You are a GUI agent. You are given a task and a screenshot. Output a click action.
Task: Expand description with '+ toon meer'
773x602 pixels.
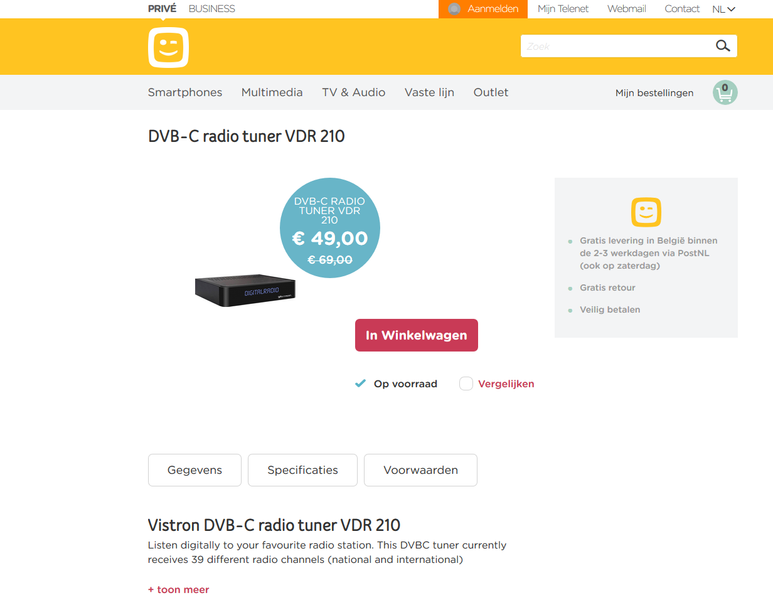coord(178,589)
